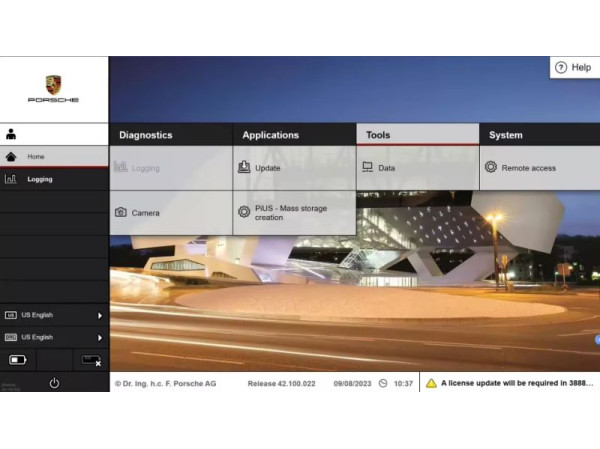This screenshot has width=600, height=449.
Task: Click the Update download icon
Action: pyautogui.click(x=244, y=168)
